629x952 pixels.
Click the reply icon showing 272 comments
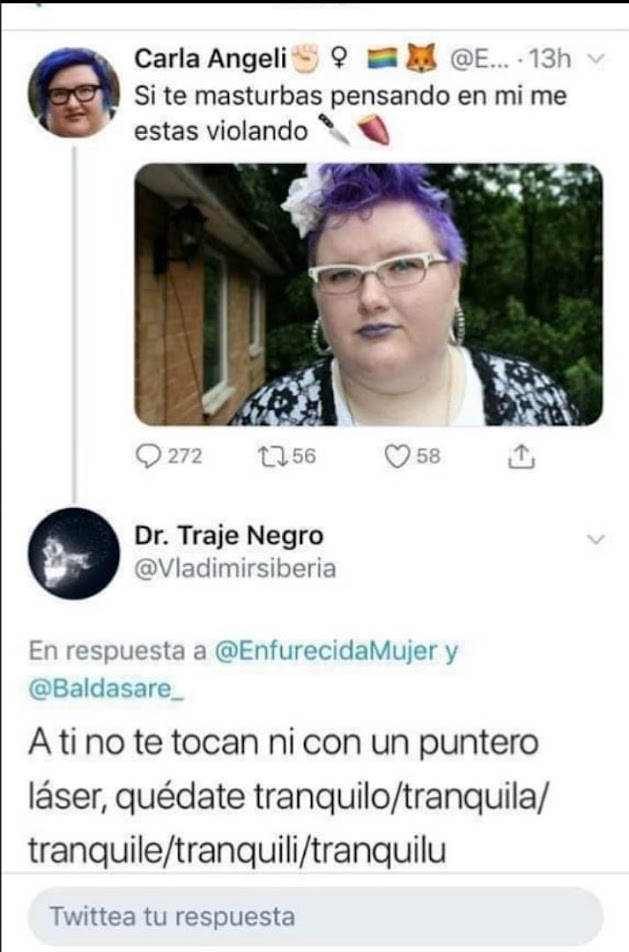(x=147, y=457)
